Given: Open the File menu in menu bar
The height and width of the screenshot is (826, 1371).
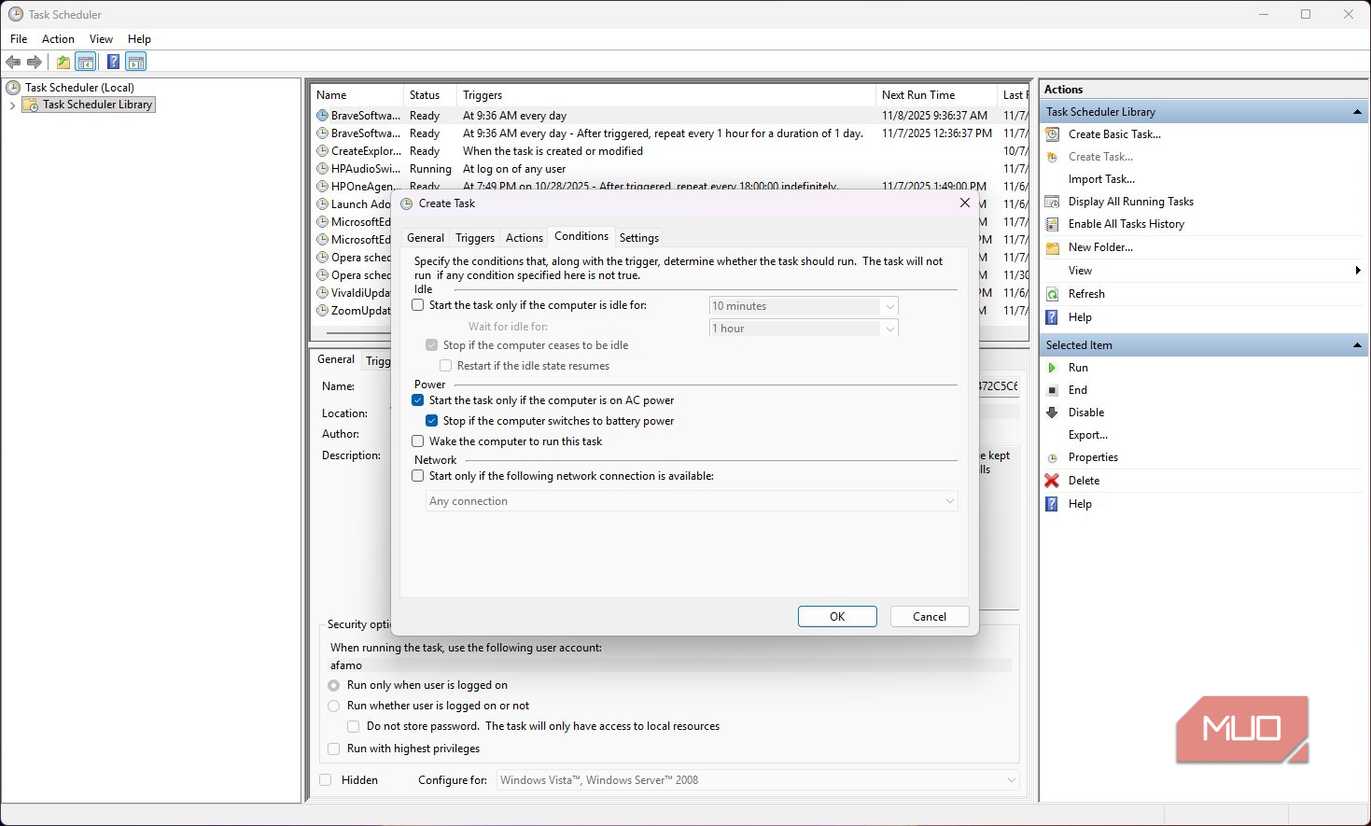Looking at the screenshot, I should (x=18, y=39).
